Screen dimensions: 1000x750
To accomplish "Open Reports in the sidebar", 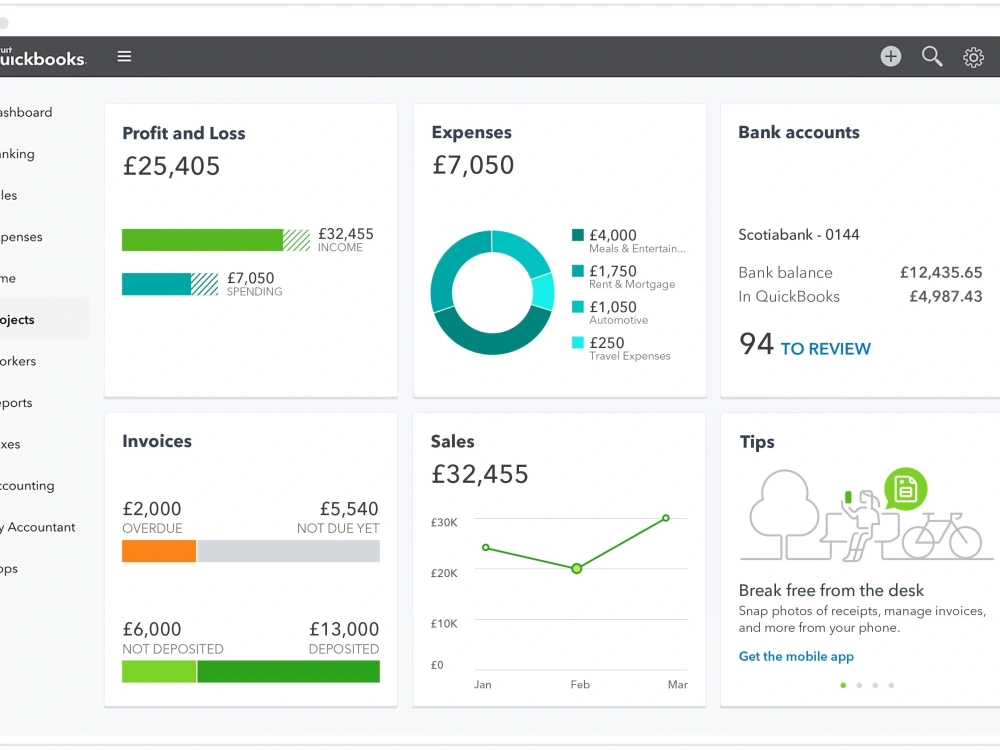I will point(16,402).
